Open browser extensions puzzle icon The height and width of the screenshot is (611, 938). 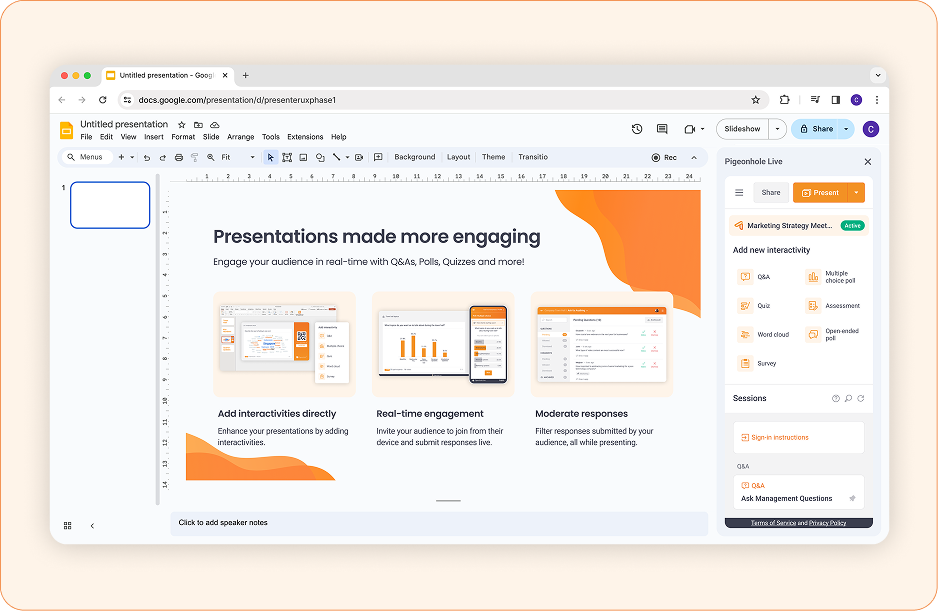point(784,100)
